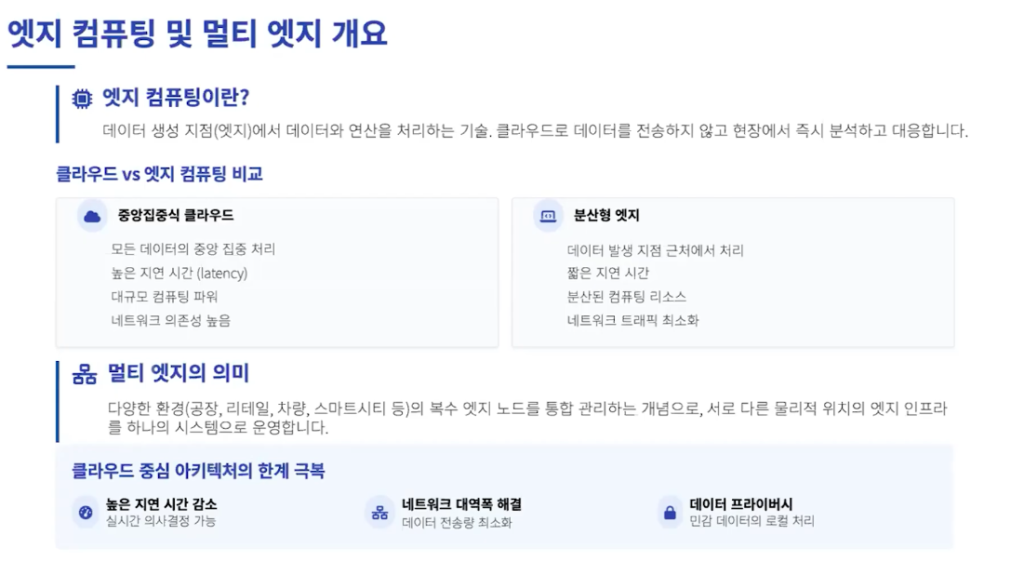Select the main title 엣지 컴퓨팅 및 멀티 엣지 개요

[x=197, y=33]
